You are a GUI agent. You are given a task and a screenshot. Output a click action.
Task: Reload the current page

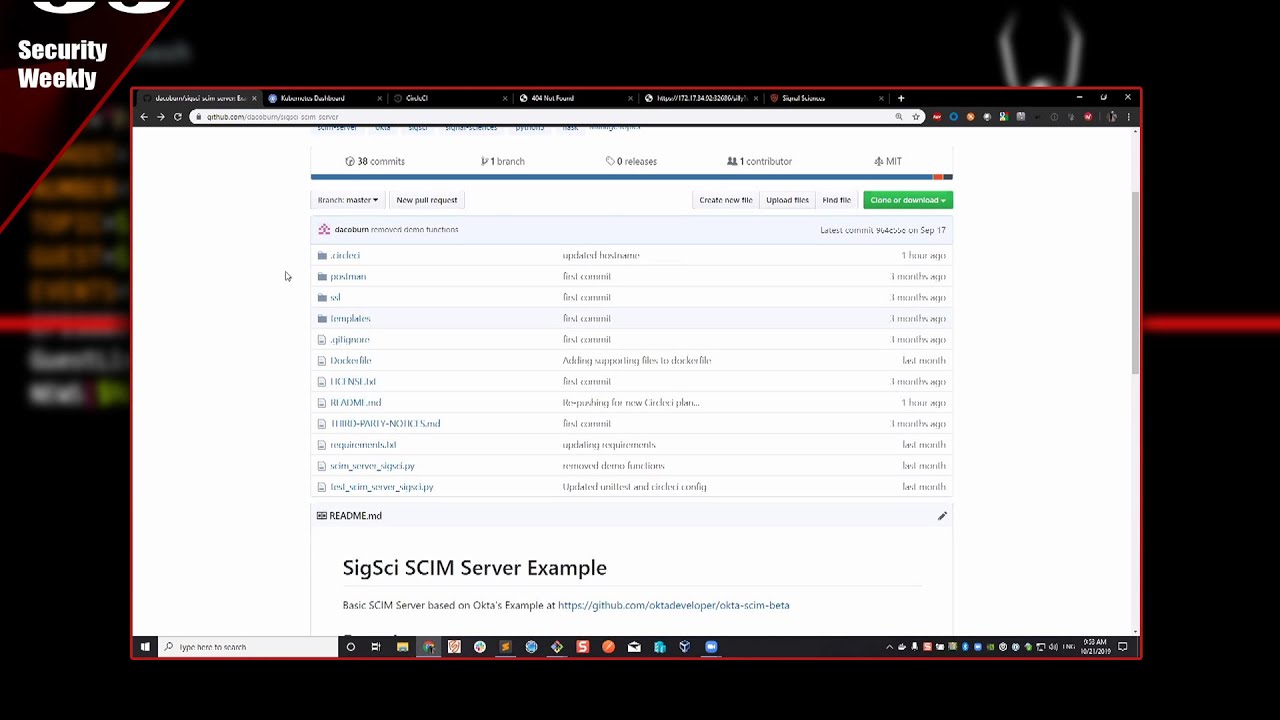pos(177,117)
